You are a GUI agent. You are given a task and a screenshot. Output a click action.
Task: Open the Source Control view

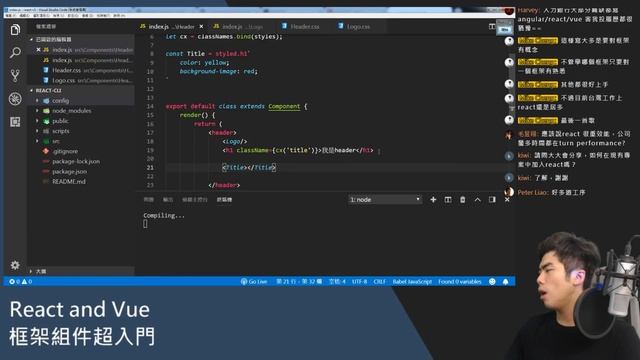[15, 76]
